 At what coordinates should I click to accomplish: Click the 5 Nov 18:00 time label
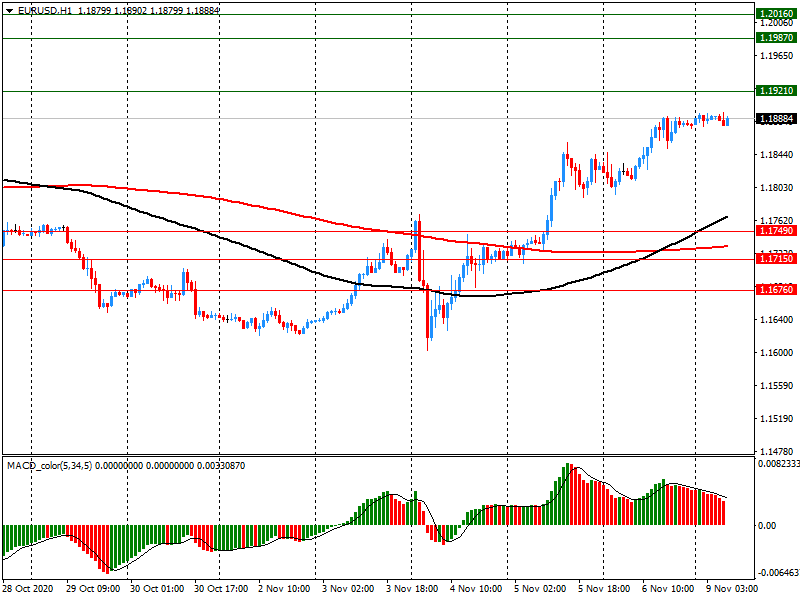604,589
